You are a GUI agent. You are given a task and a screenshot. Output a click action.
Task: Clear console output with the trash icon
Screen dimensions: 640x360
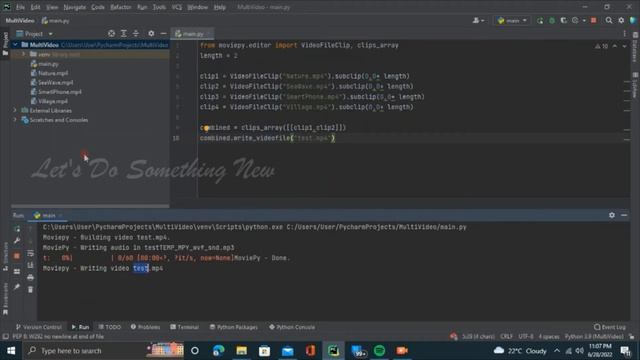pos(31,289)
